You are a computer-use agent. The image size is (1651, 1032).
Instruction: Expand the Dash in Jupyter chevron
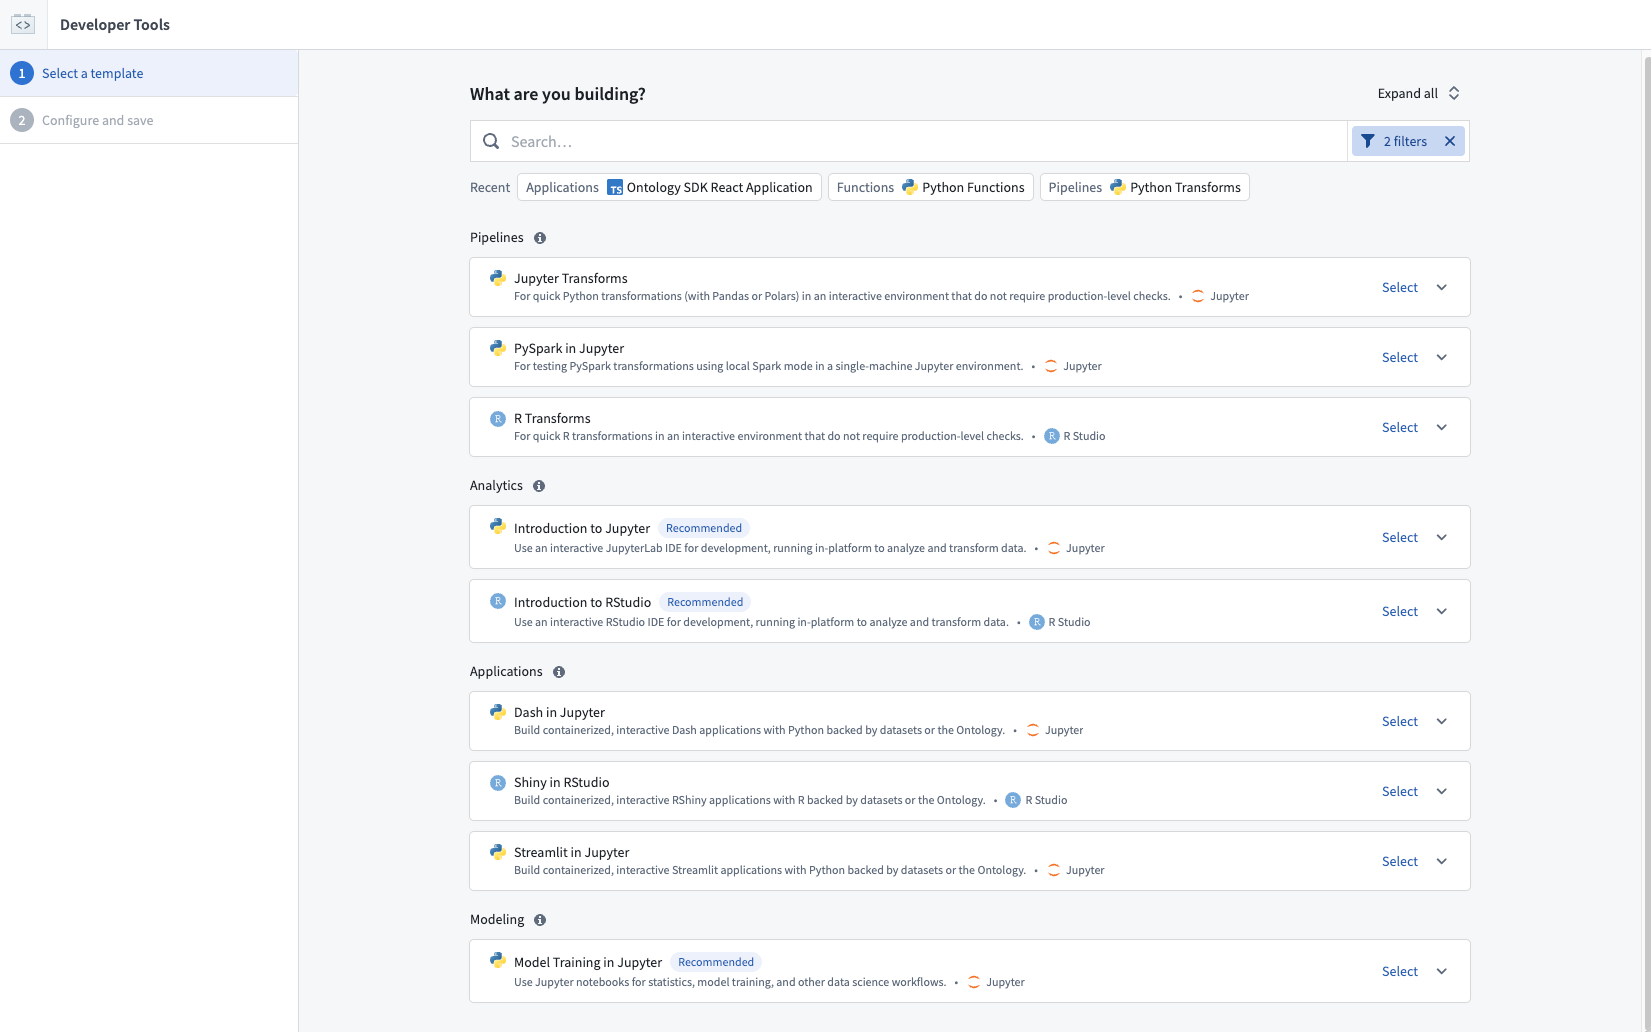click(1442, 721)
